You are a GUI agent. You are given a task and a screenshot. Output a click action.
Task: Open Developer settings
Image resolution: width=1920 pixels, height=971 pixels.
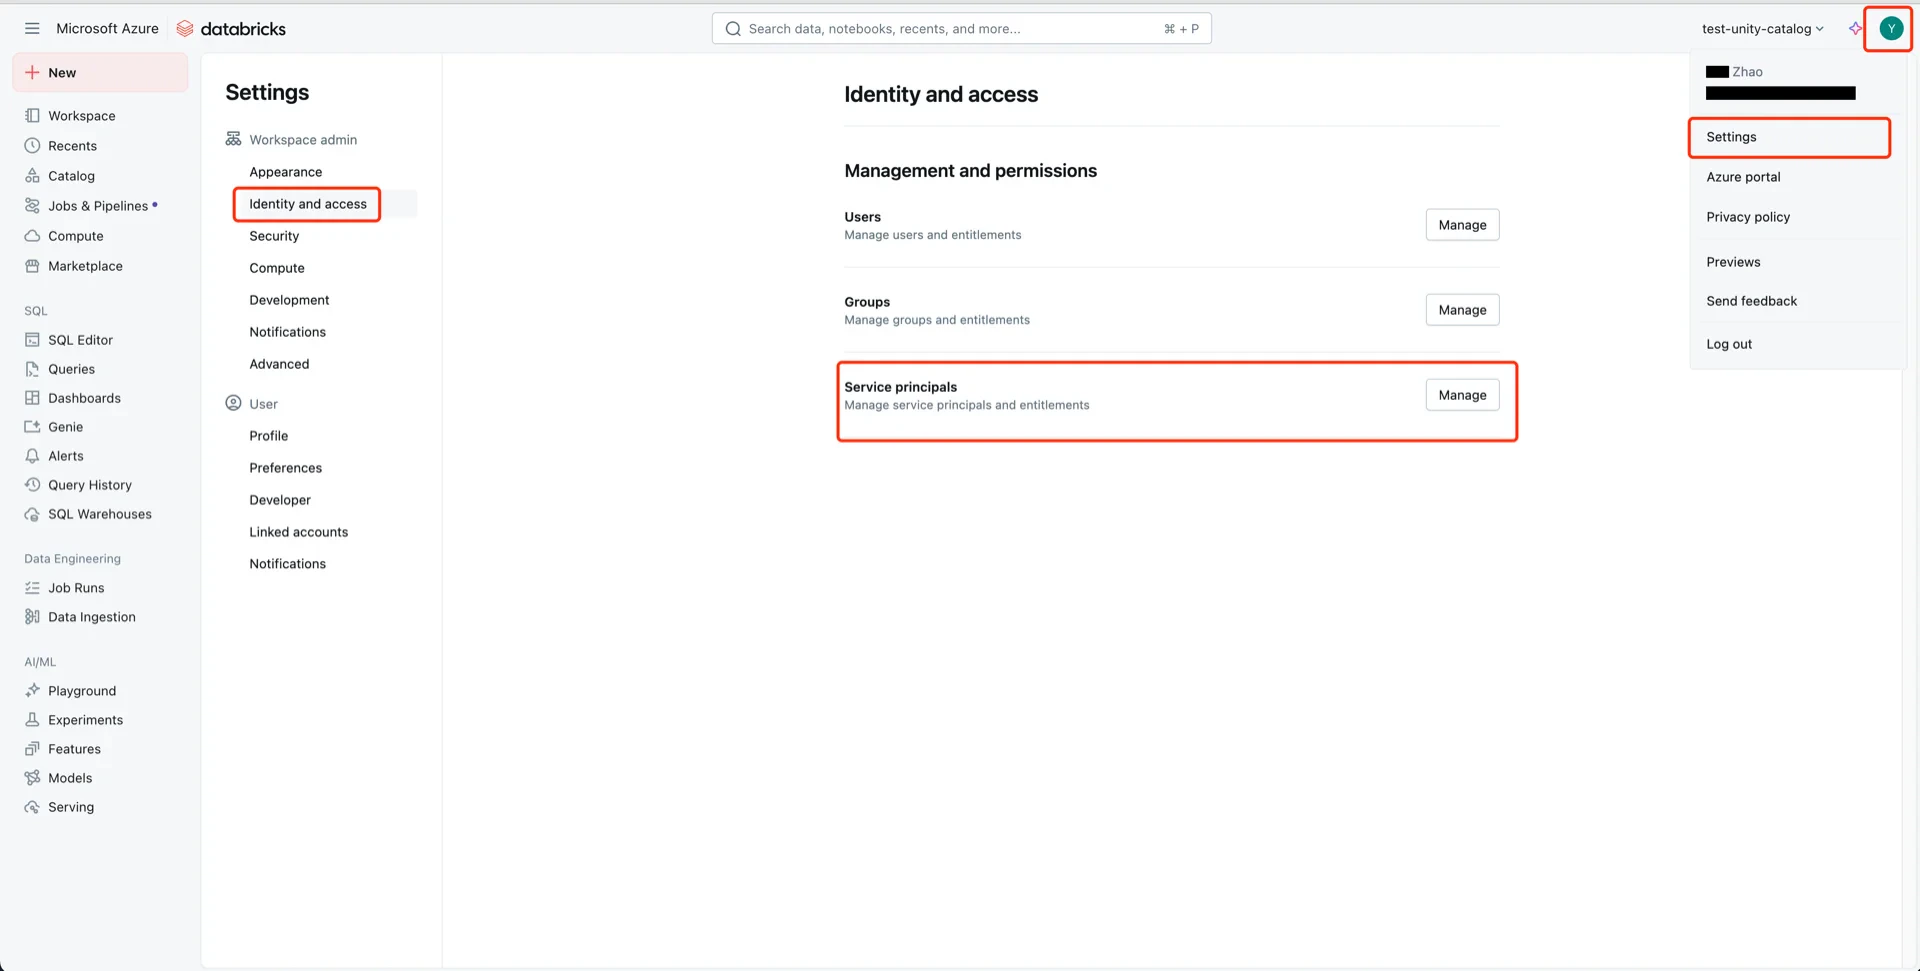(280, 500)
